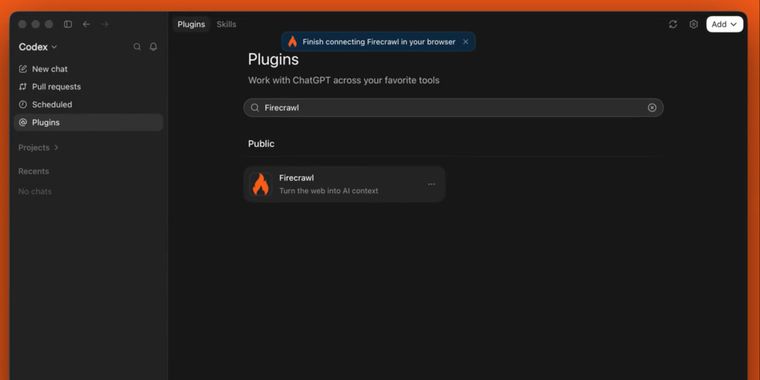This screenshot has width=760, height=380.
Task: Click the Public section heading
Action: pos(261,144)
